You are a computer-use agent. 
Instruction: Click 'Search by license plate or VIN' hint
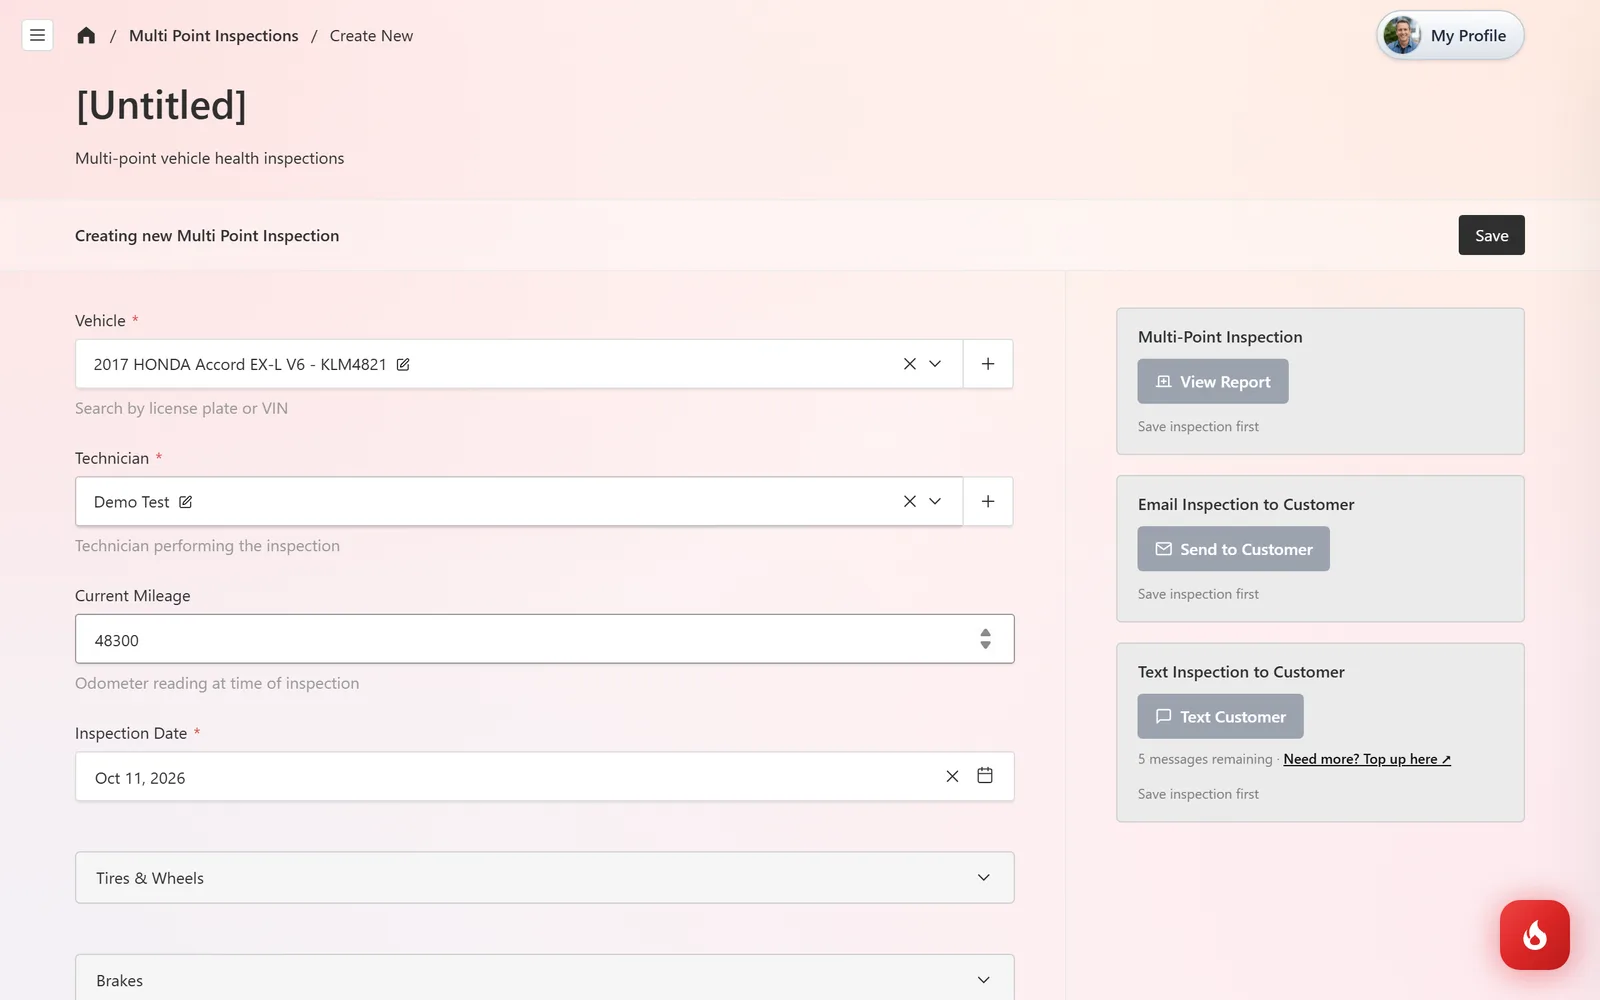click(x=181, y=408)
